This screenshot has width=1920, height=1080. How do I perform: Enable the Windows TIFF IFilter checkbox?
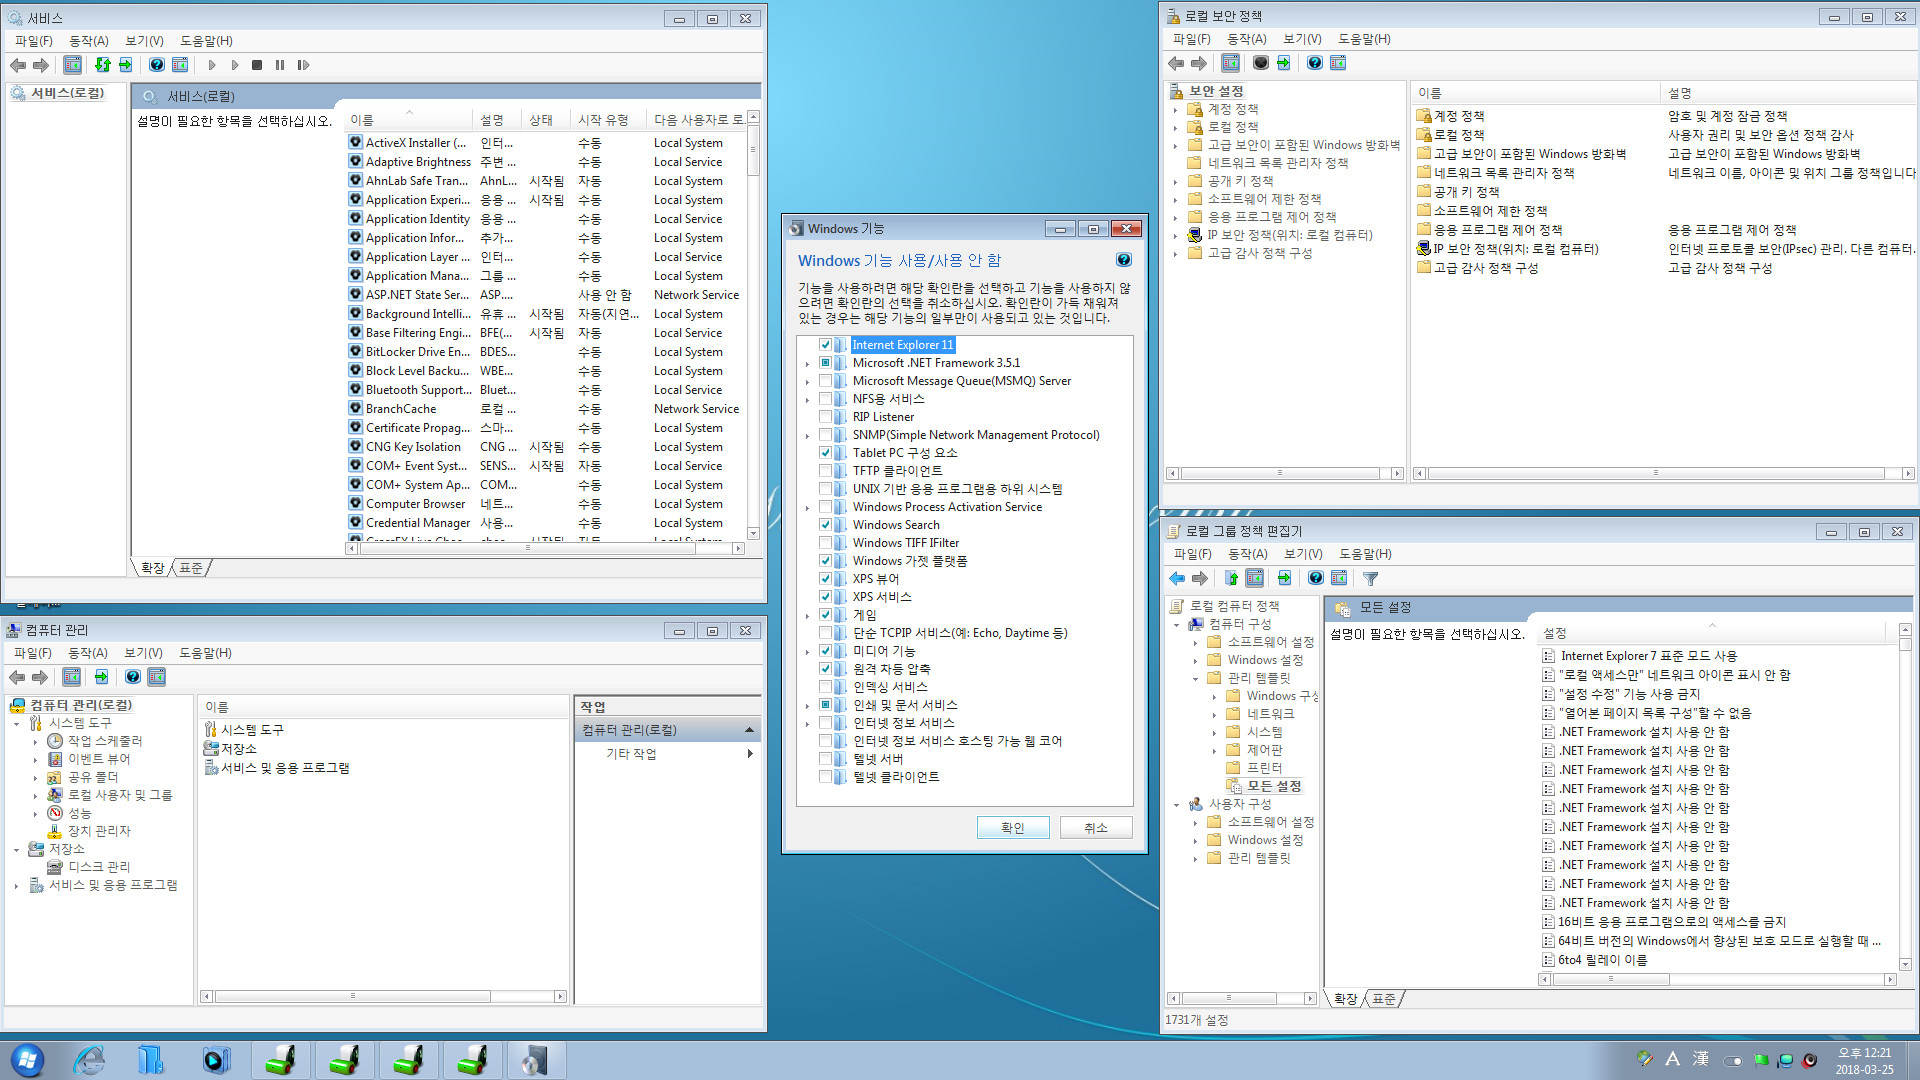point(826,543)
